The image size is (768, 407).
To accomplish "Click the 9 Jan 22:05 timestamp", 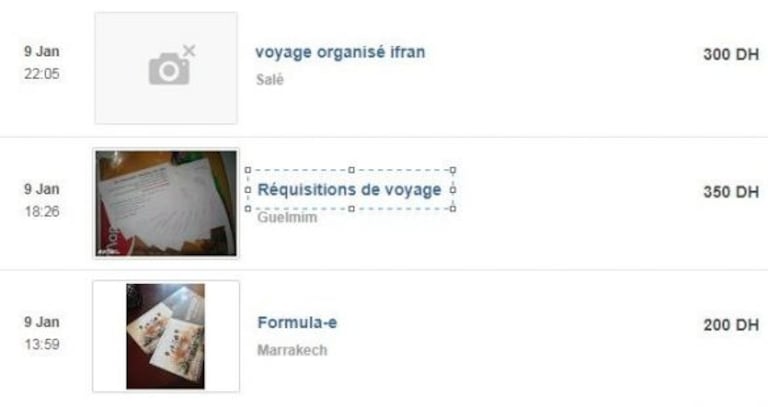I will click(x=42, y=63).
